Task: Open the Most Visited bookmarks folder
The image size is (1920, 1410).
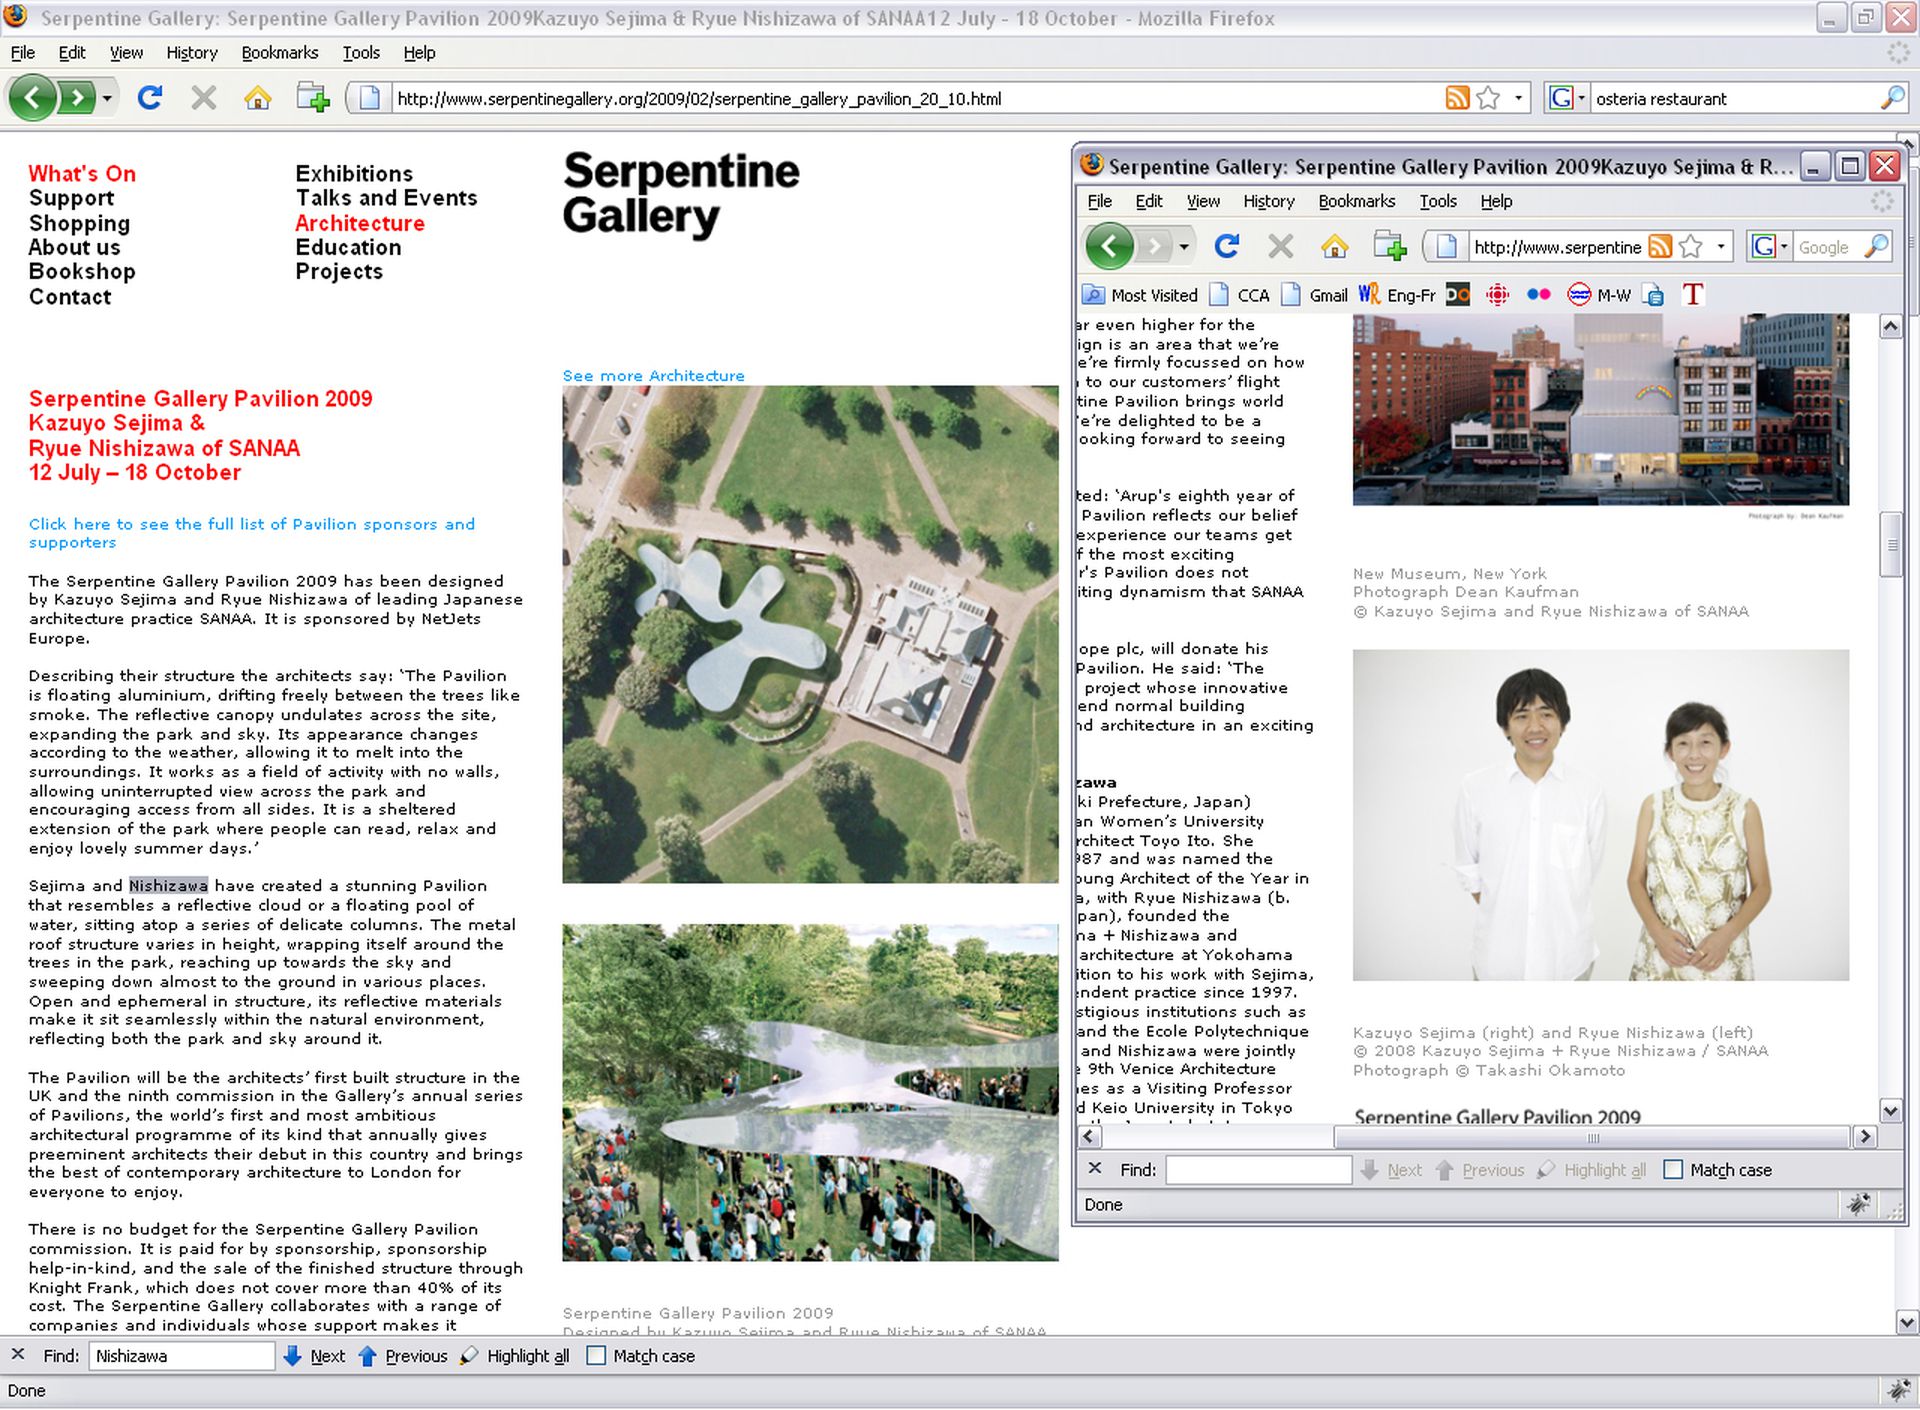Action: (x=1140, y=295)
